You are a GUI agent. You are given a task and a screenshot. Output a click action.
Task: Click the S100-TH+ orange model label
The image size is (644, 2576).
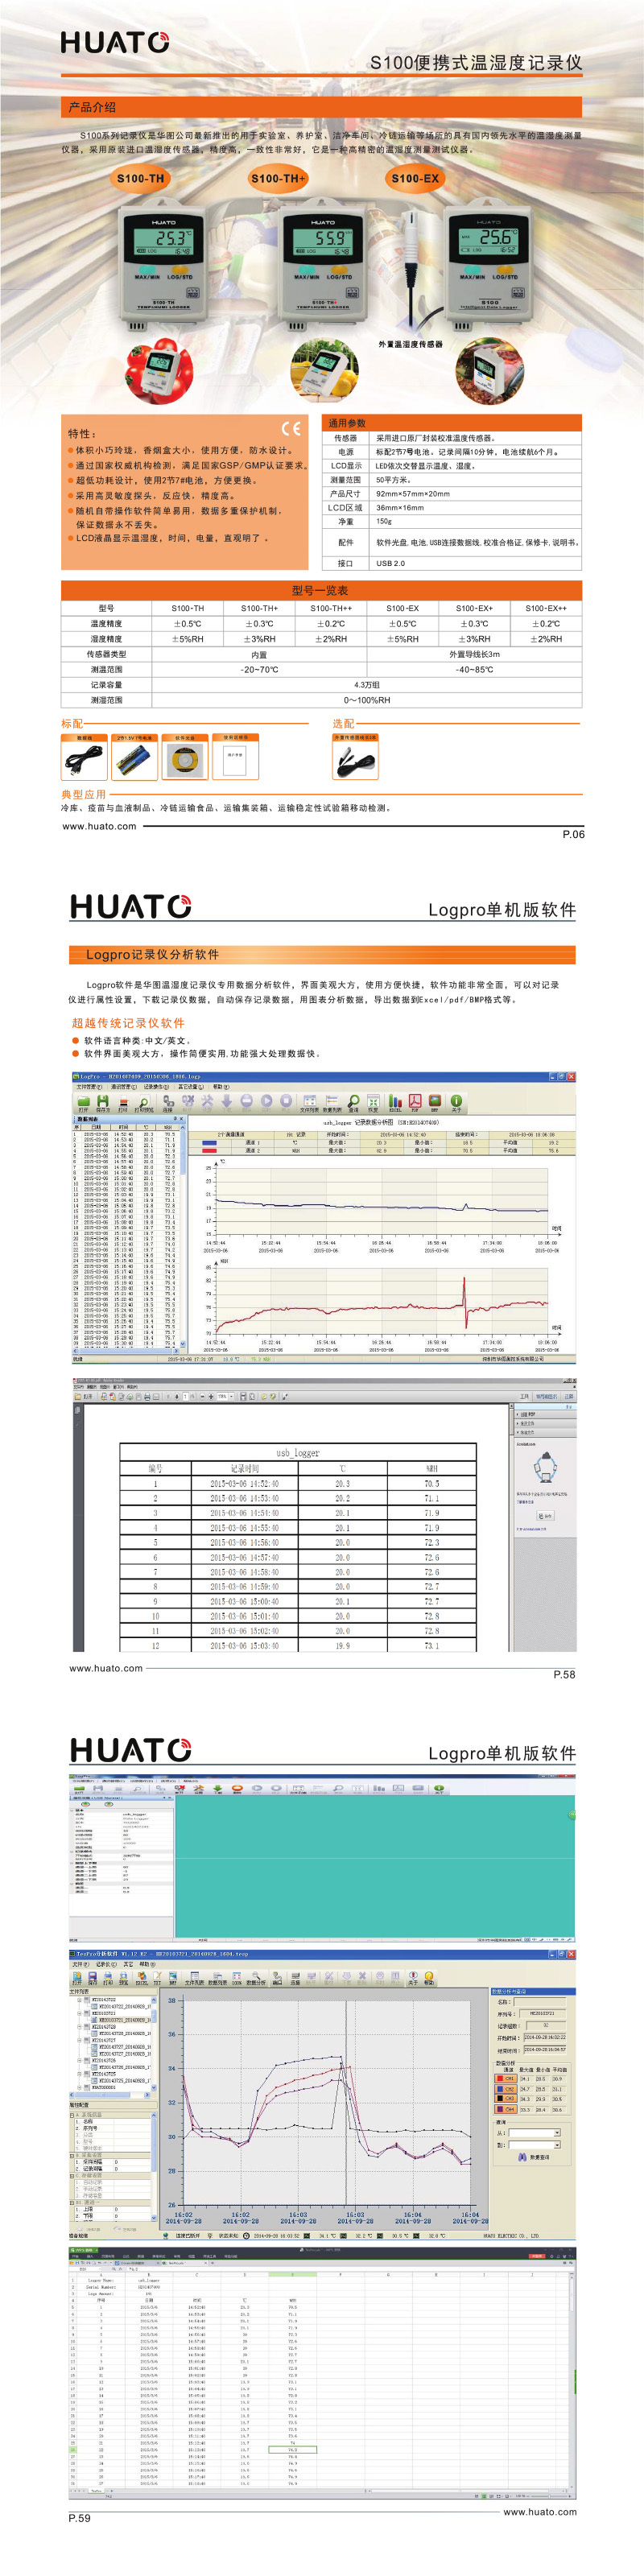point(278,178)
